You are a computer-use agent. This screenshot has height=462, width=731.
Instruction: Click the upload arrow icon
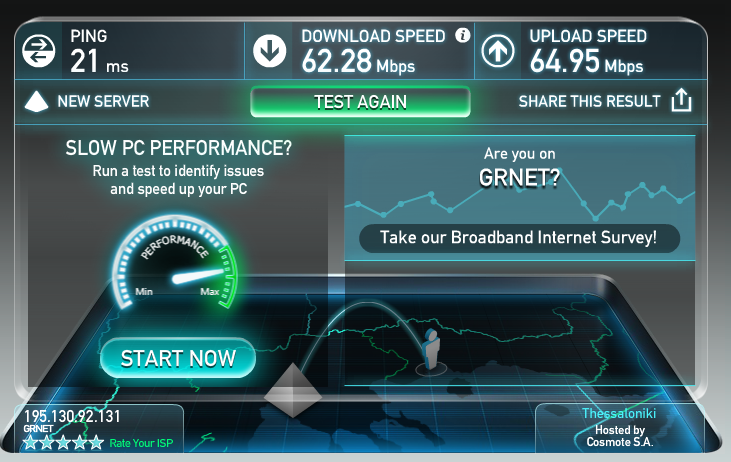point(498,51)
